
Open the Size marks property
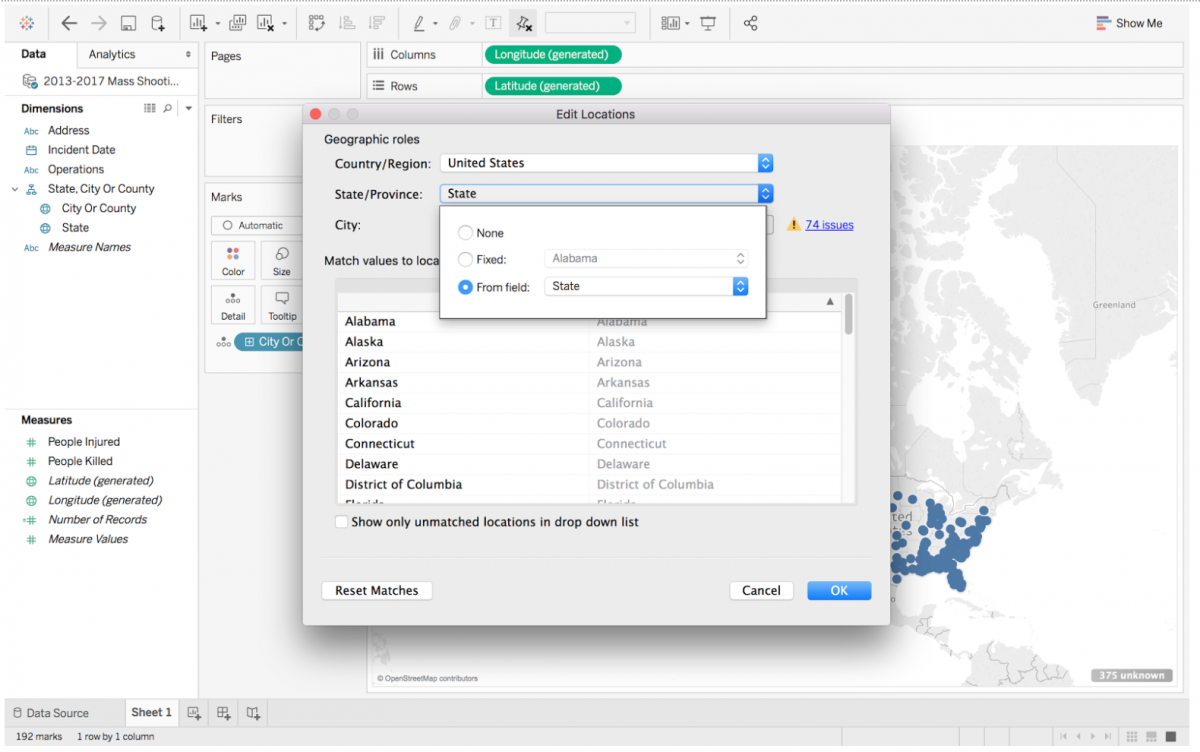(x=281, y=260)
